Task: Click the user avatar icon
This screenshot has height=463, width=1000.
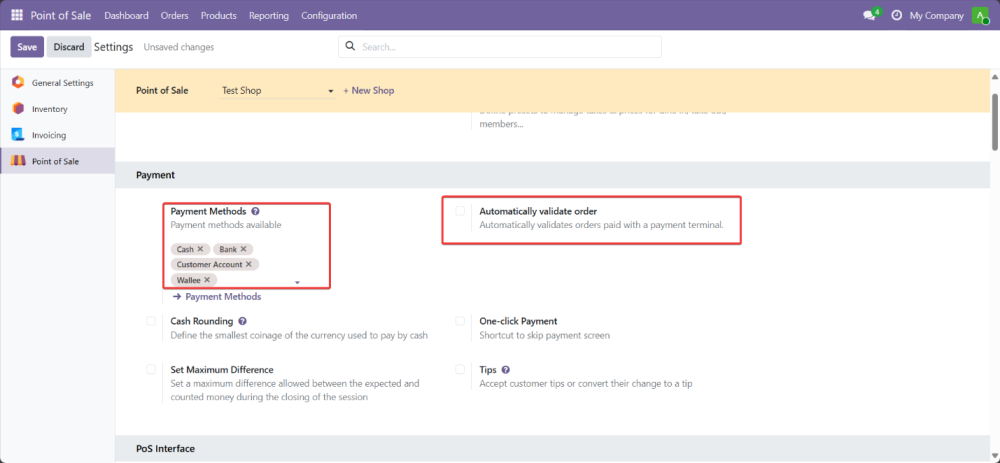Action: (x=980, y=16)
